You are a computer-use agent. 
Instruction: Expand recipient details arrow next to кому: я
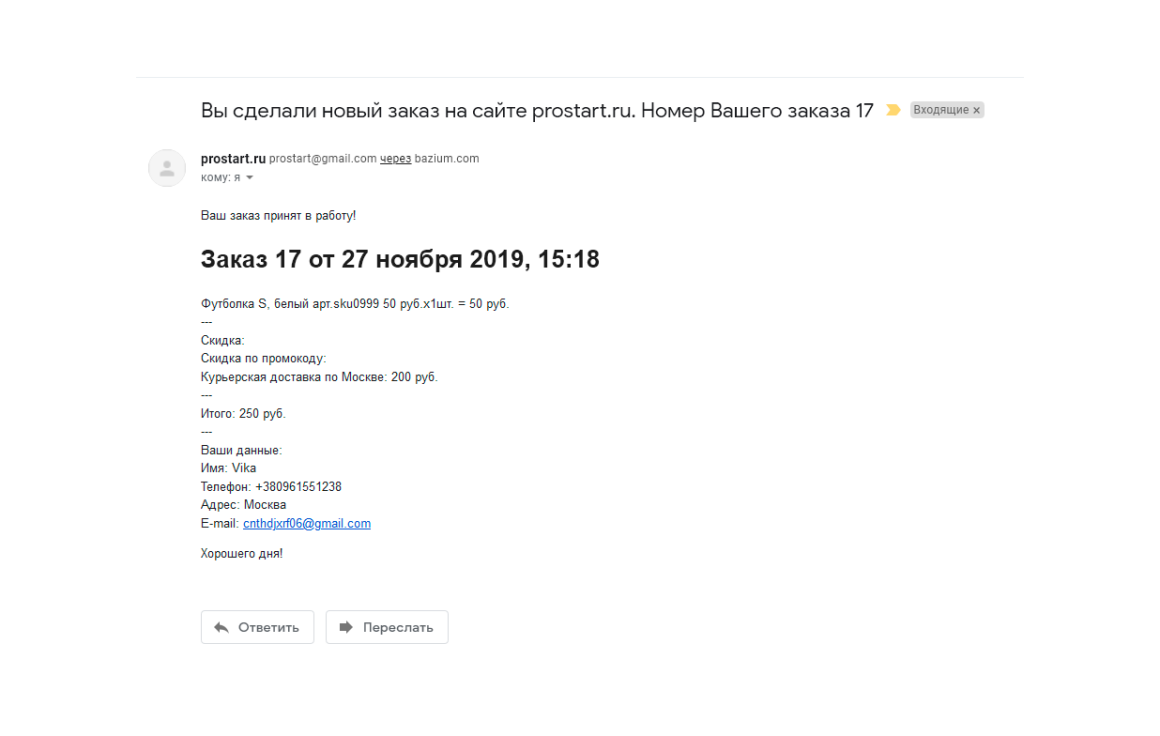[x=249, y=178]
